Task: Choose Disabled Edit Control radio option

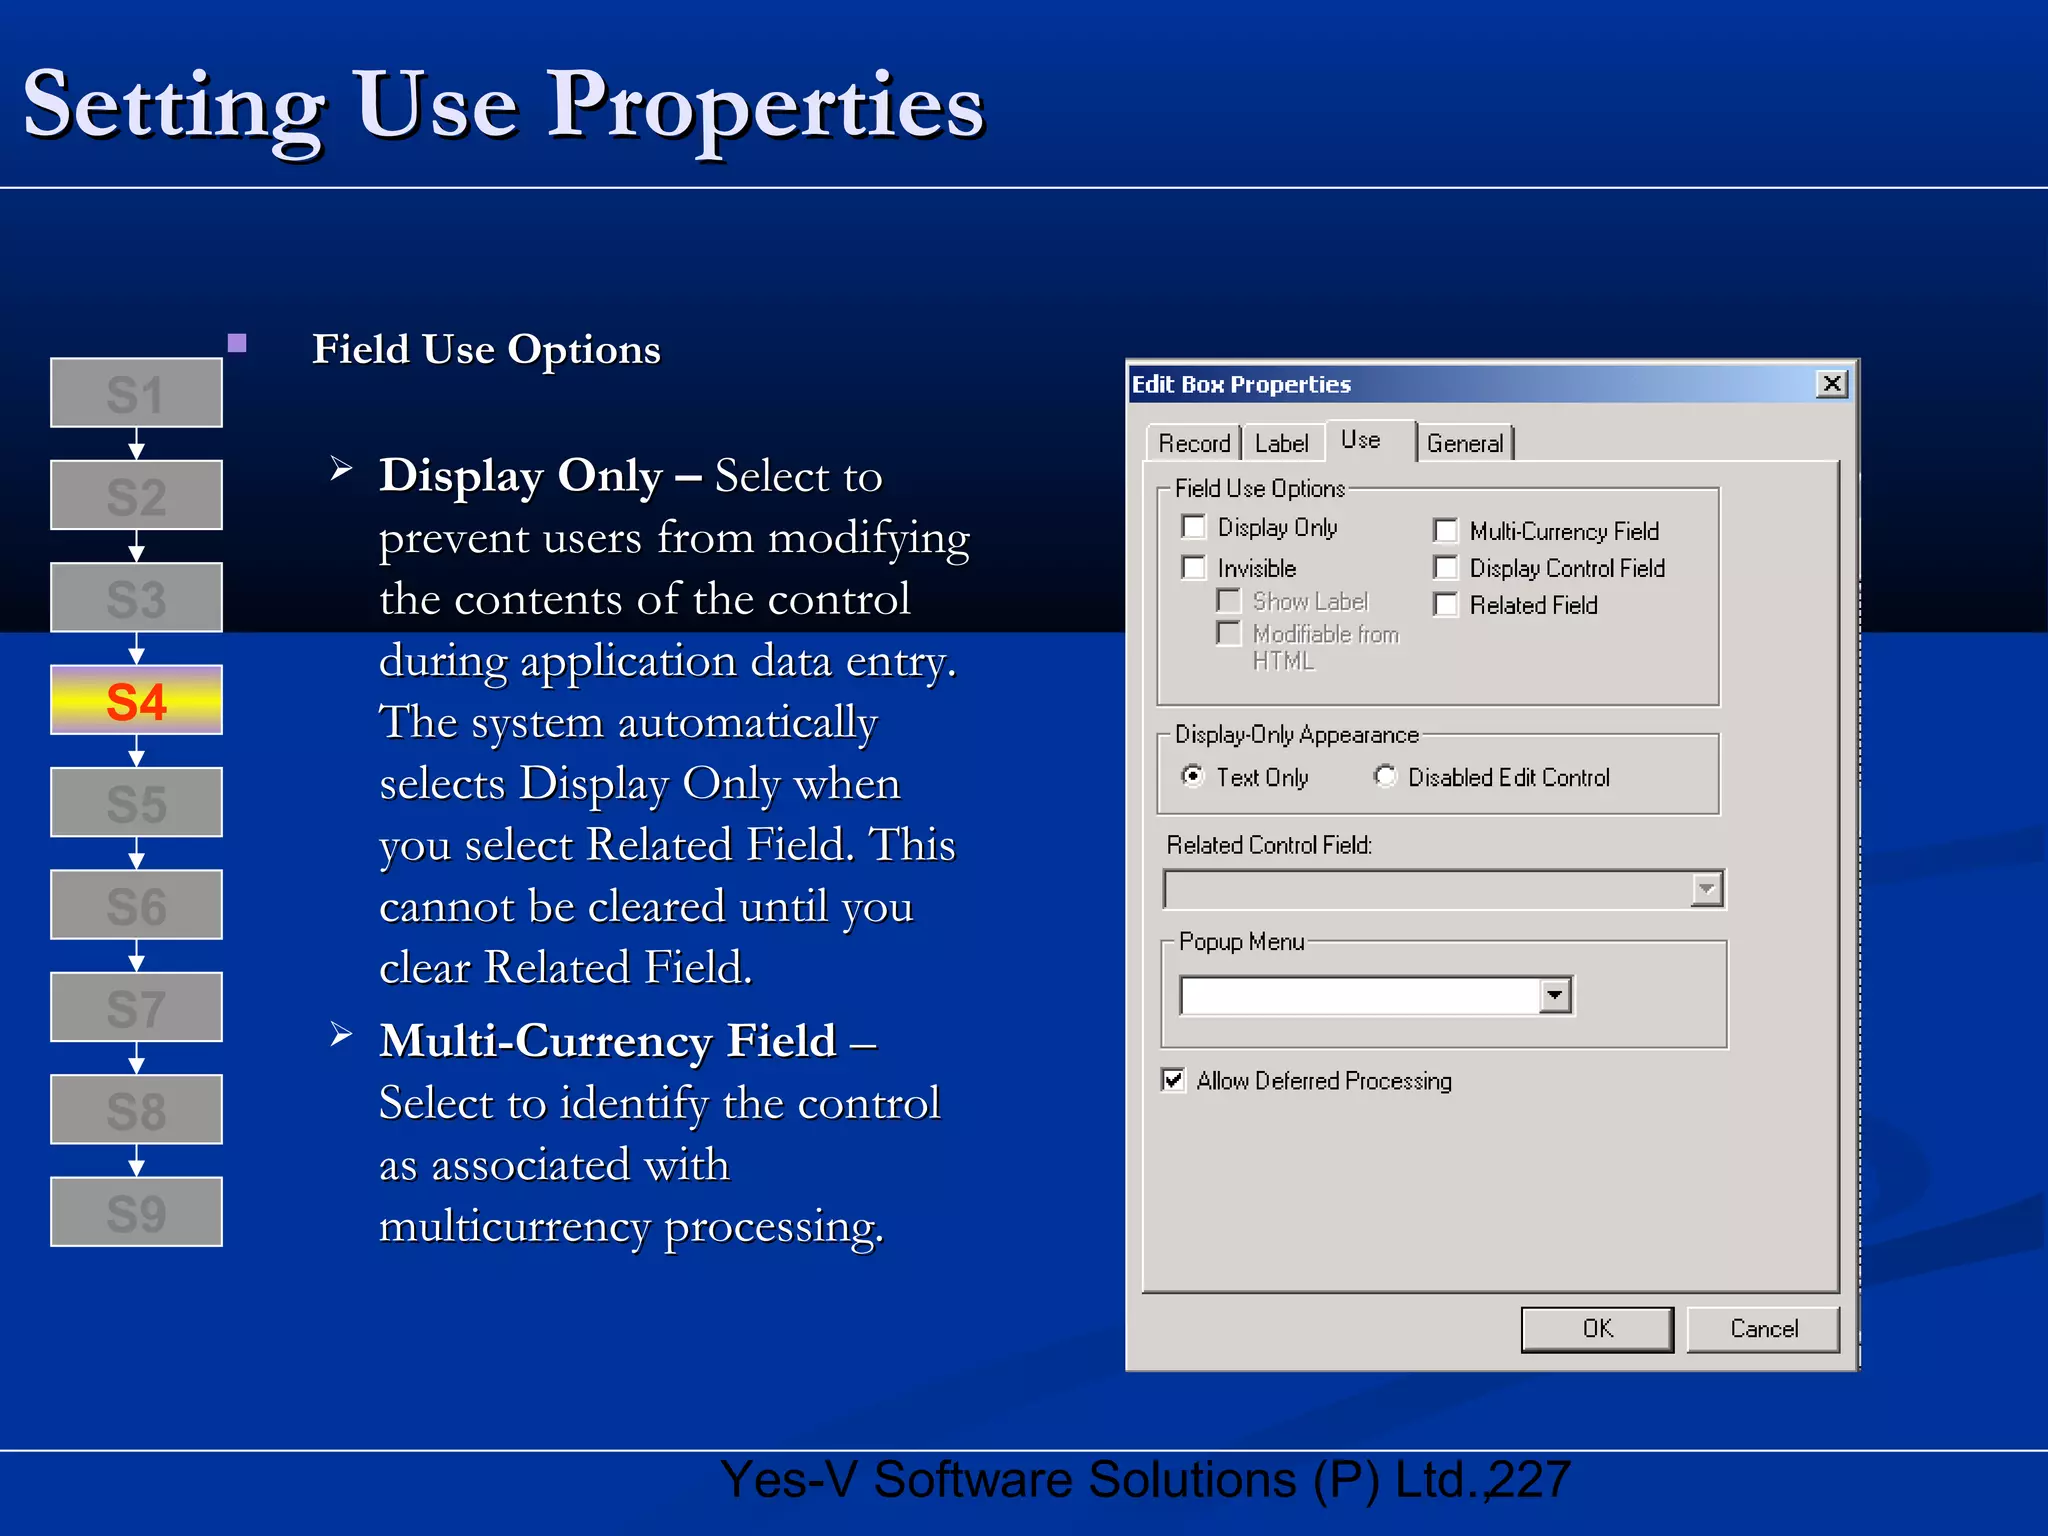Action: coord(1385,776)
